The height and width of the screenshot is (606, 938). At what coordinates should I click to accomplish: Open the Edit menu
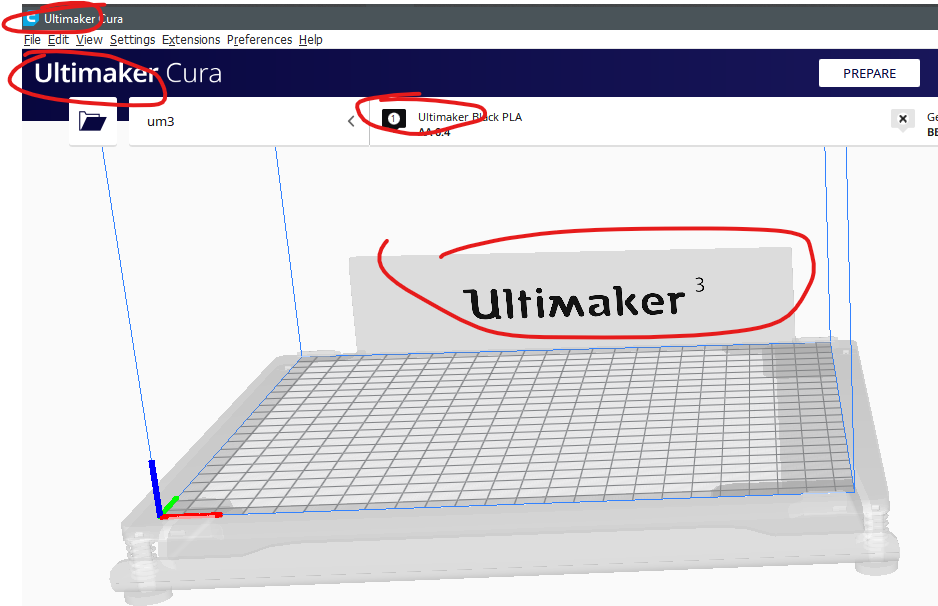tap(58, 39)
